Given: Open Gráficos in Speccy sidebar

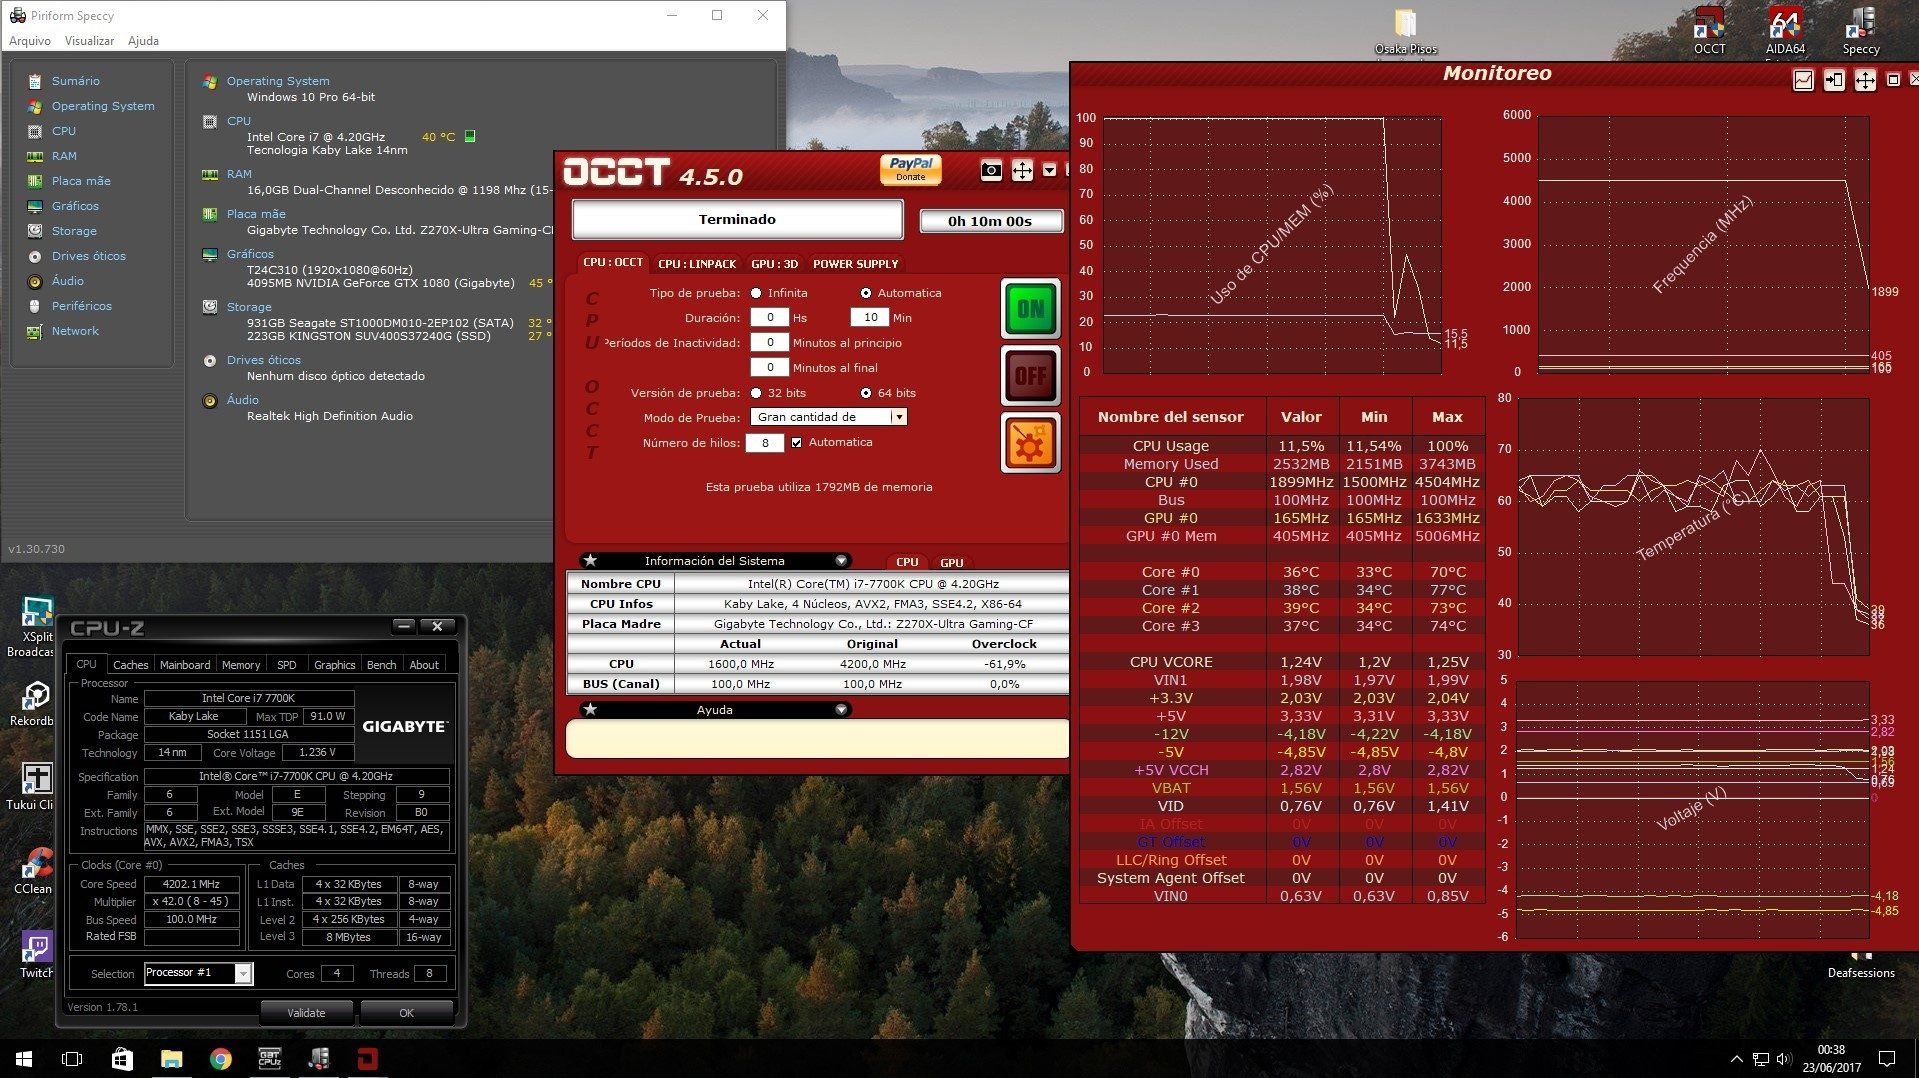Looking at the screenshot, I should pyautogui.click(x=75, y=206).
